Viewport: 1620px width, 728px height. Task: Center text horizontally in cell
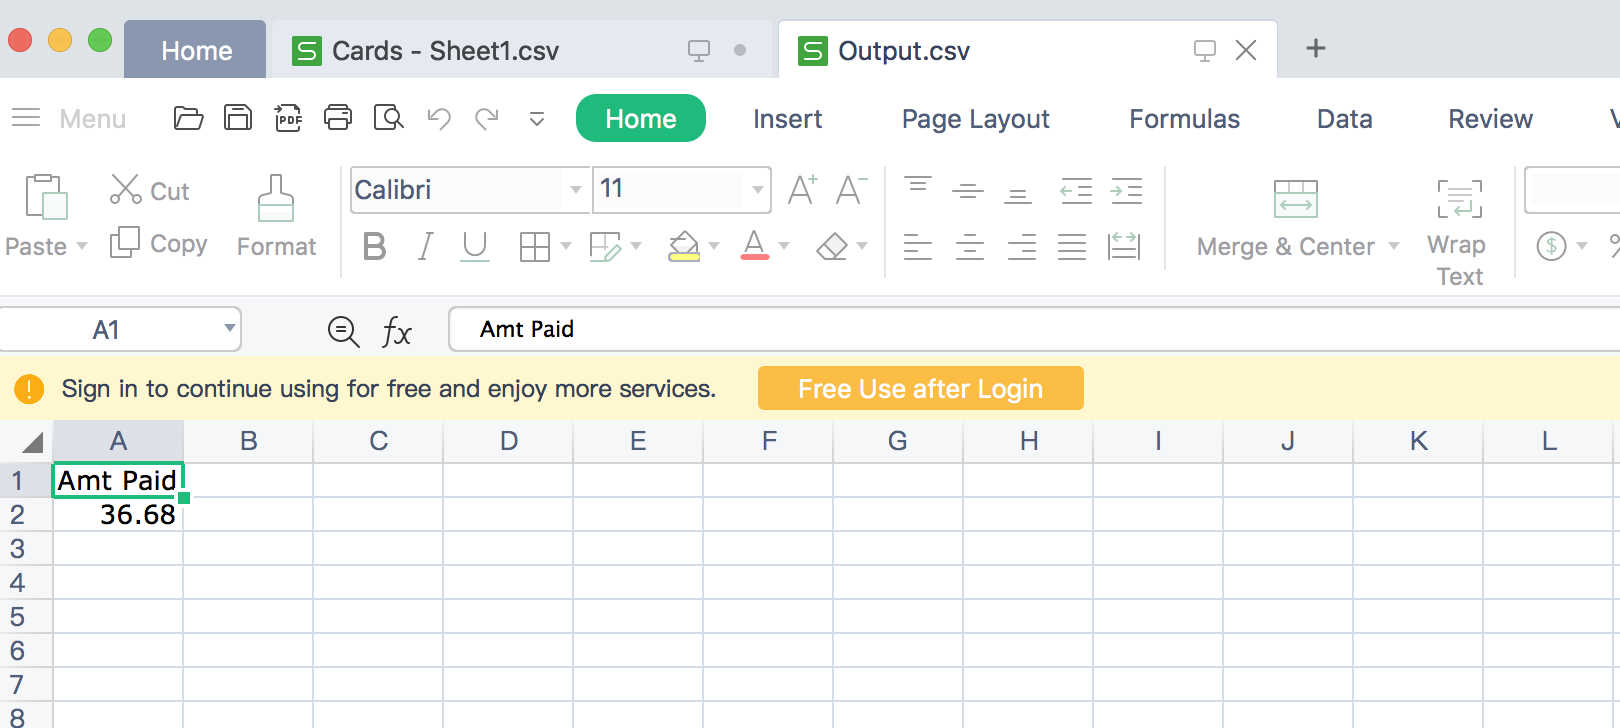tap(969, 246)
